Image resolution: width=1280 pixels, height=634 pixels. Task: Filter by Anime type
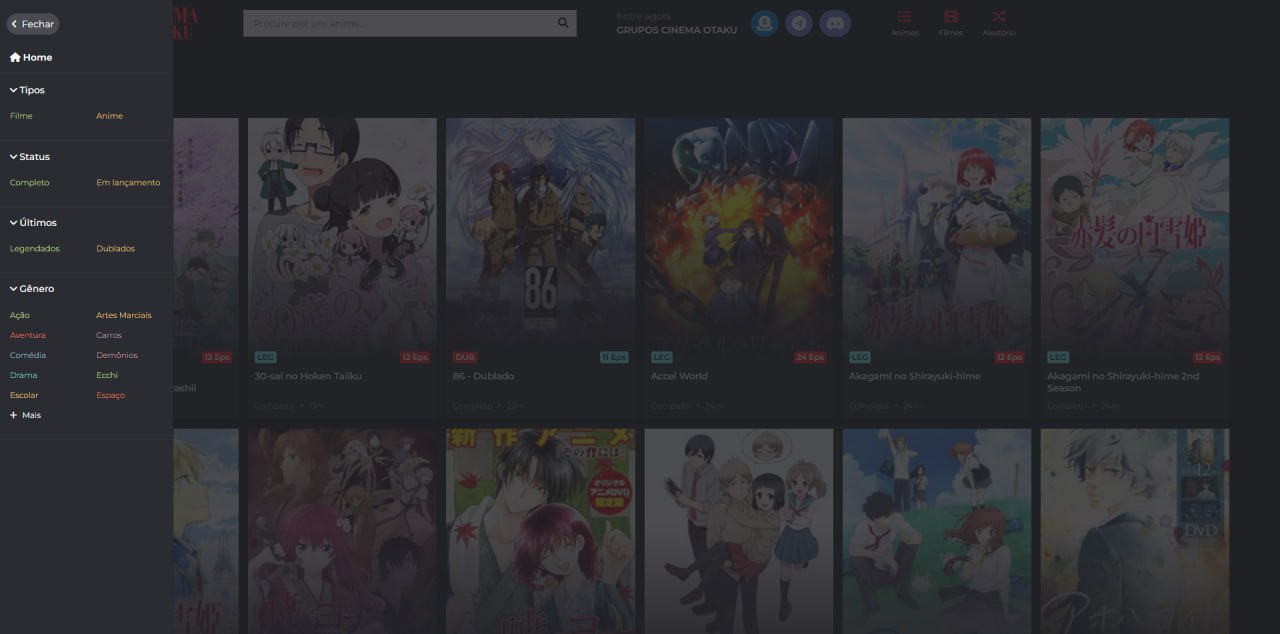tap(109, 116)
